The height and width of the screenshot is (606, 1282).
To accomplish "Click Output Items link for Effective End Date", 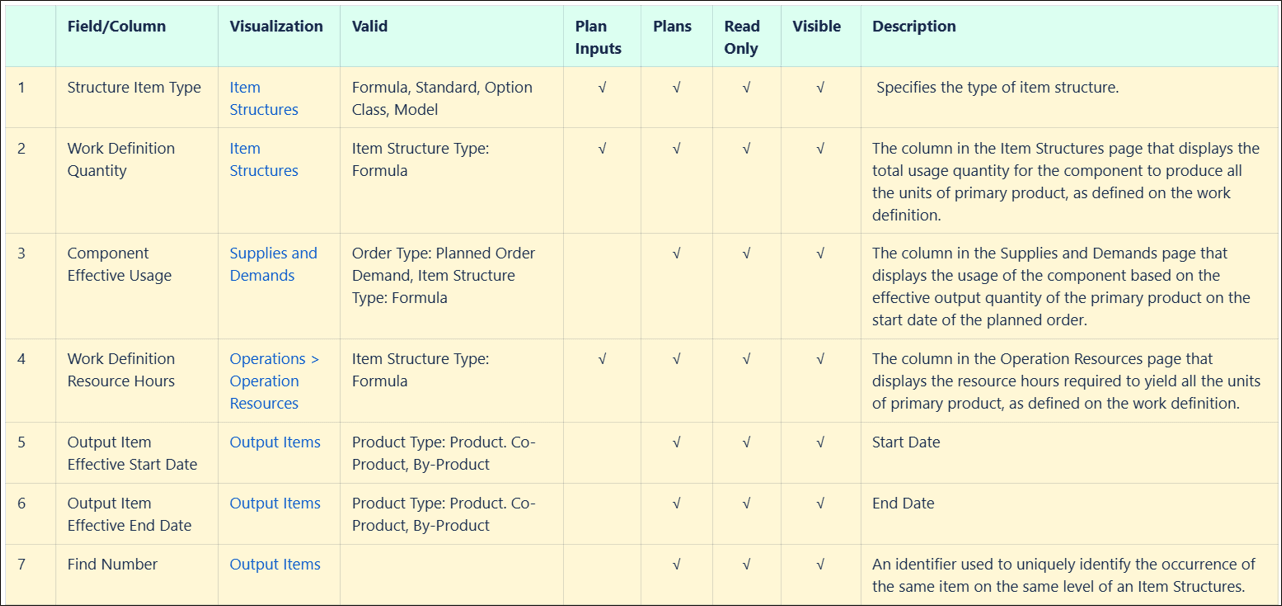I will [x=275, y=503].
